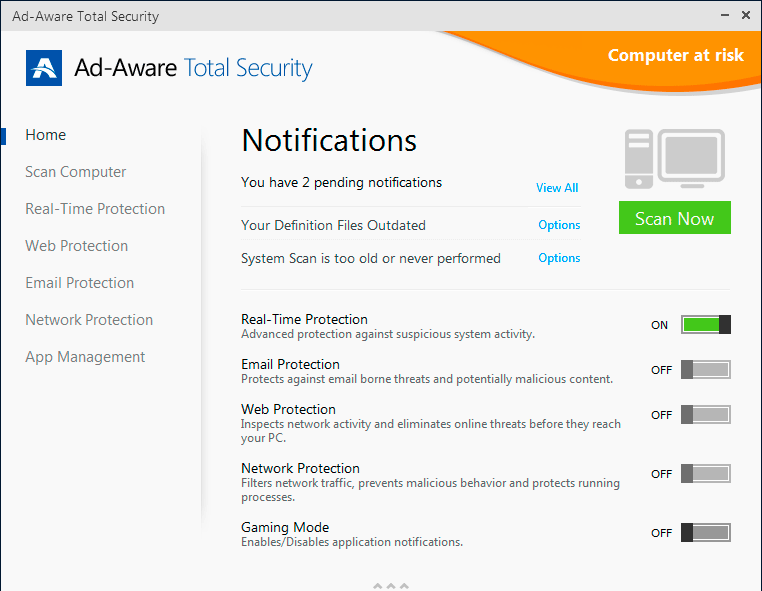Viewport: 762px width, 591px height.
Task: Open Web Protection in the sidebar
Action: (77, 246)
